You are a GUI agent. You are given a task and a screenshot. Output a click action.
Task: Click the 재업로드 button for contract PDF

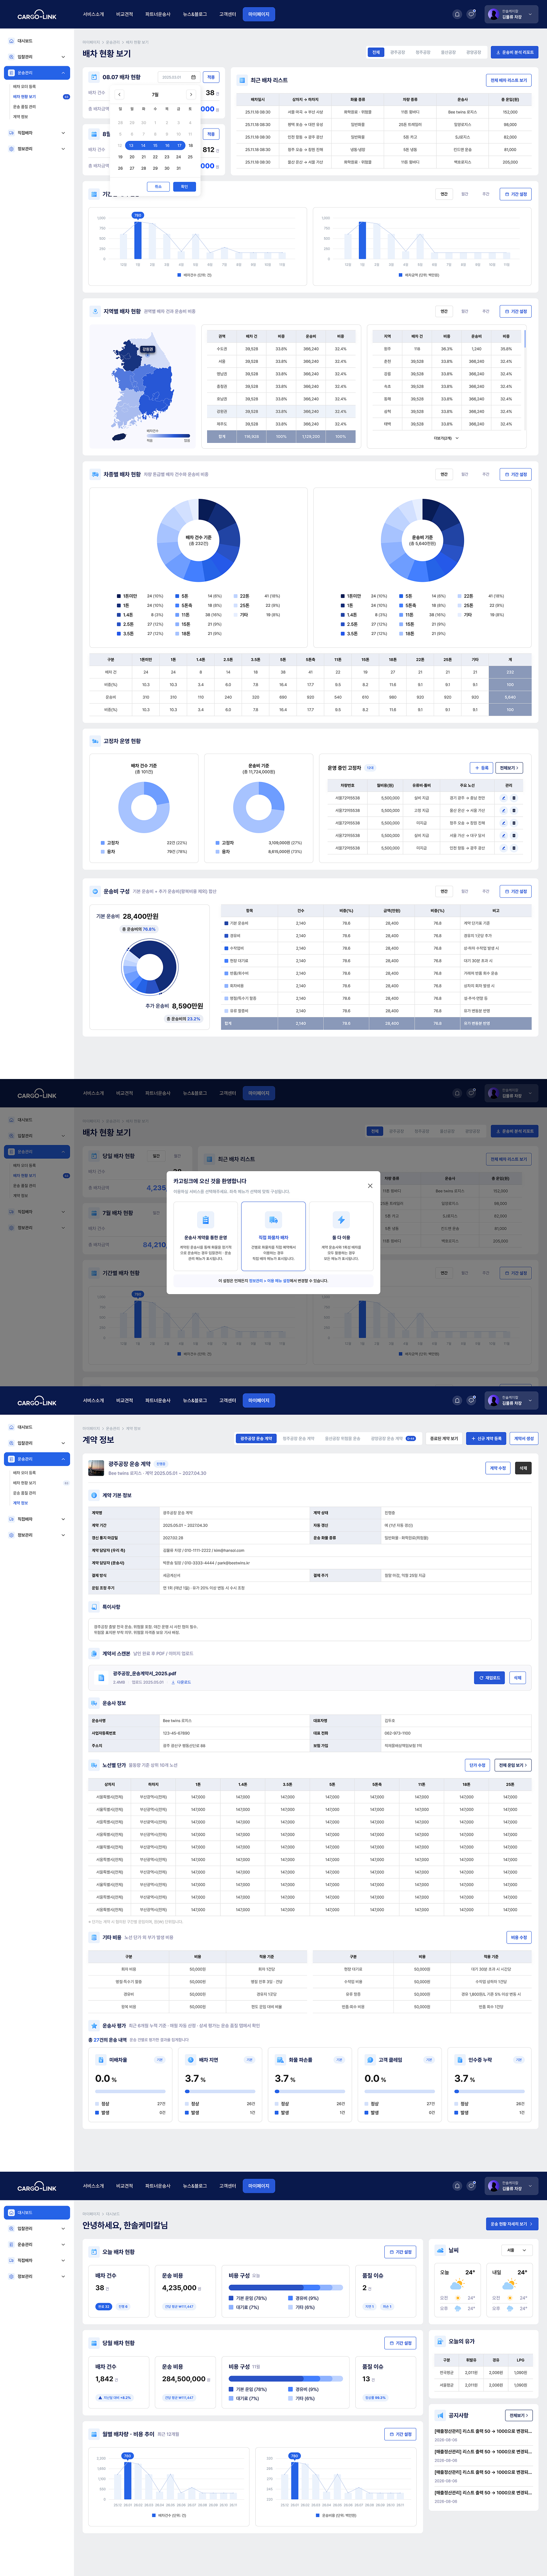[489, 1678]
